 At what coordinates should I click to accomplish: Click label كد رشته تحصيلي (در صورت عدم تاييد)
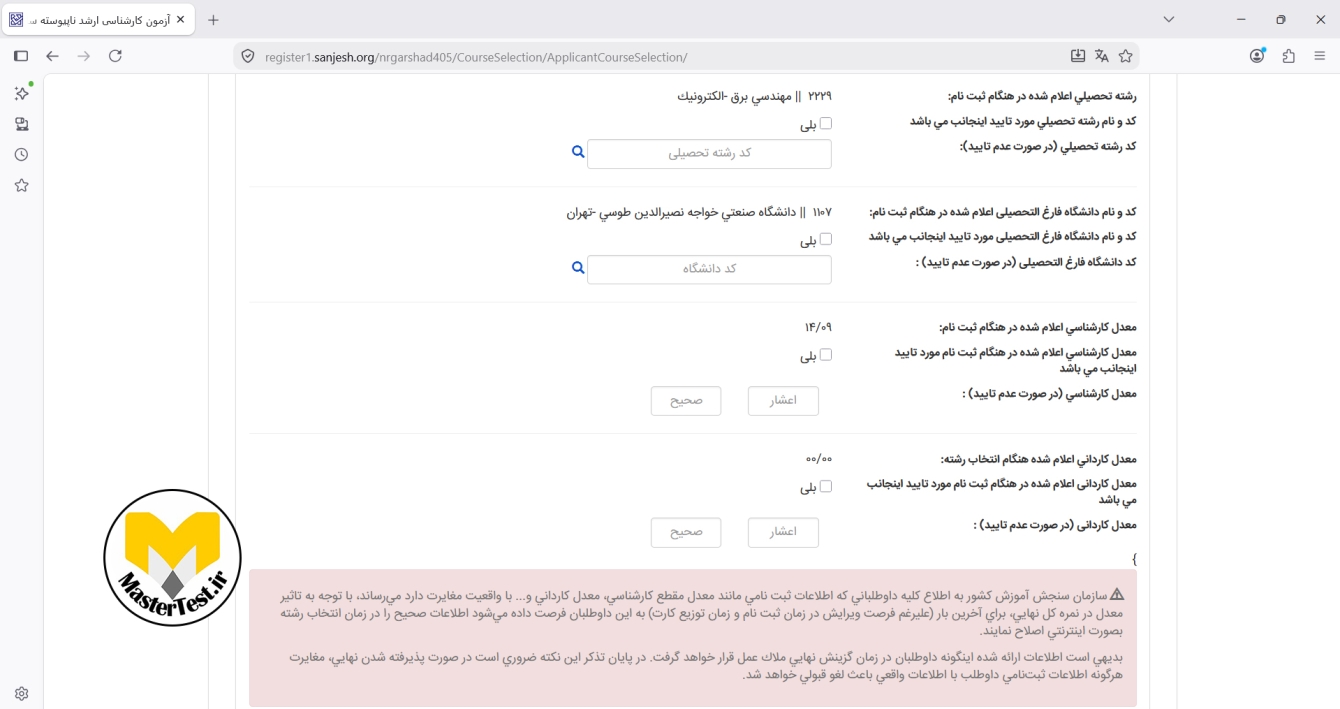tap(1048, 146)
